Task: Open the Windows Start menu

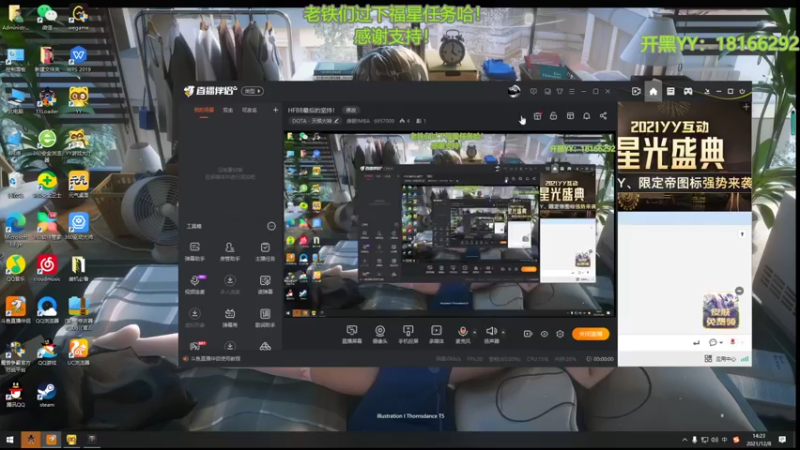Action: click(10, 439)
